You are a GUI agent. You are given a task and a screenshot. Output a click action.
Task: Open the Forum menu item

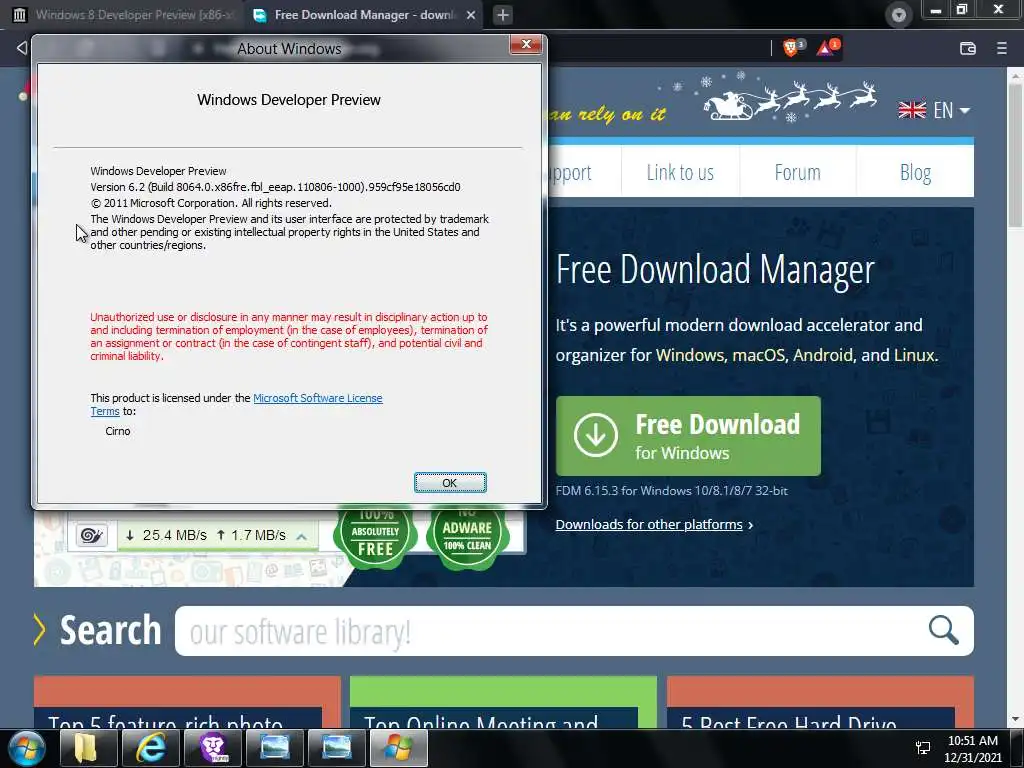coord(797,172)
